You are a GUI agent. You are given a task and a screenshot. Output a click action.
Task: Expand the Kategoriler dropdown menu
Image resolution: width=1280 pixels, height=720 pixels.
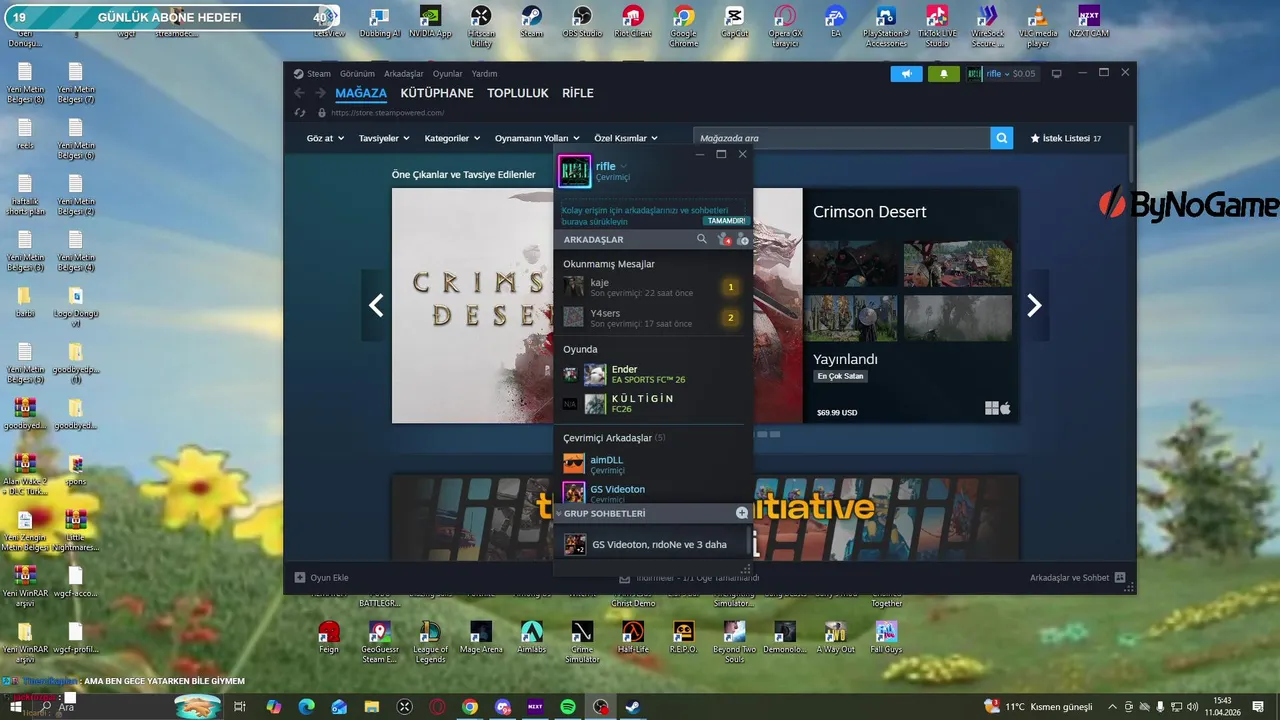click(452, 138)
